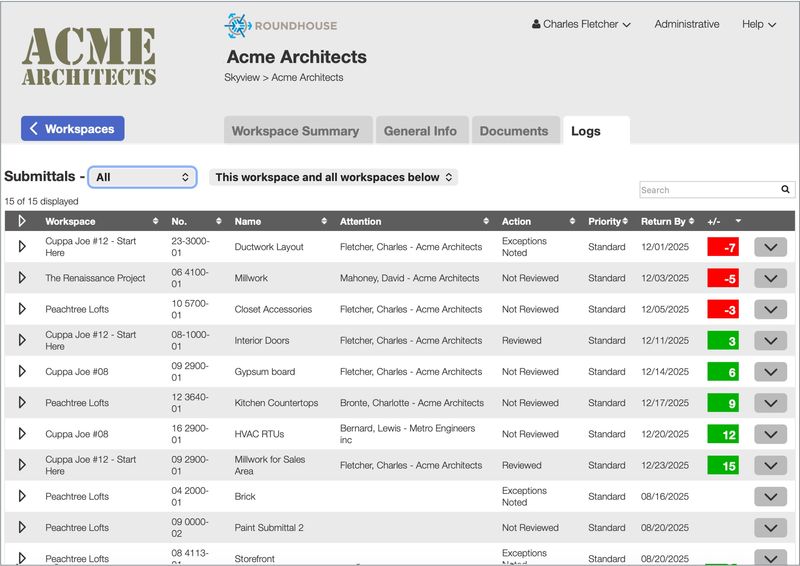This screenshot has width=800, height=566.
Task: Switch to the Documents tab
Action: pos(515,131)
